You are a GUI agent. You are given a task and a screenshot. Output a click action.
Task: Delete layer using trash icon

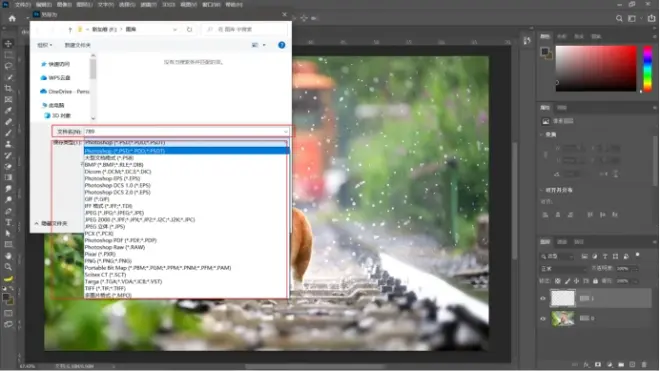[644, 364]
